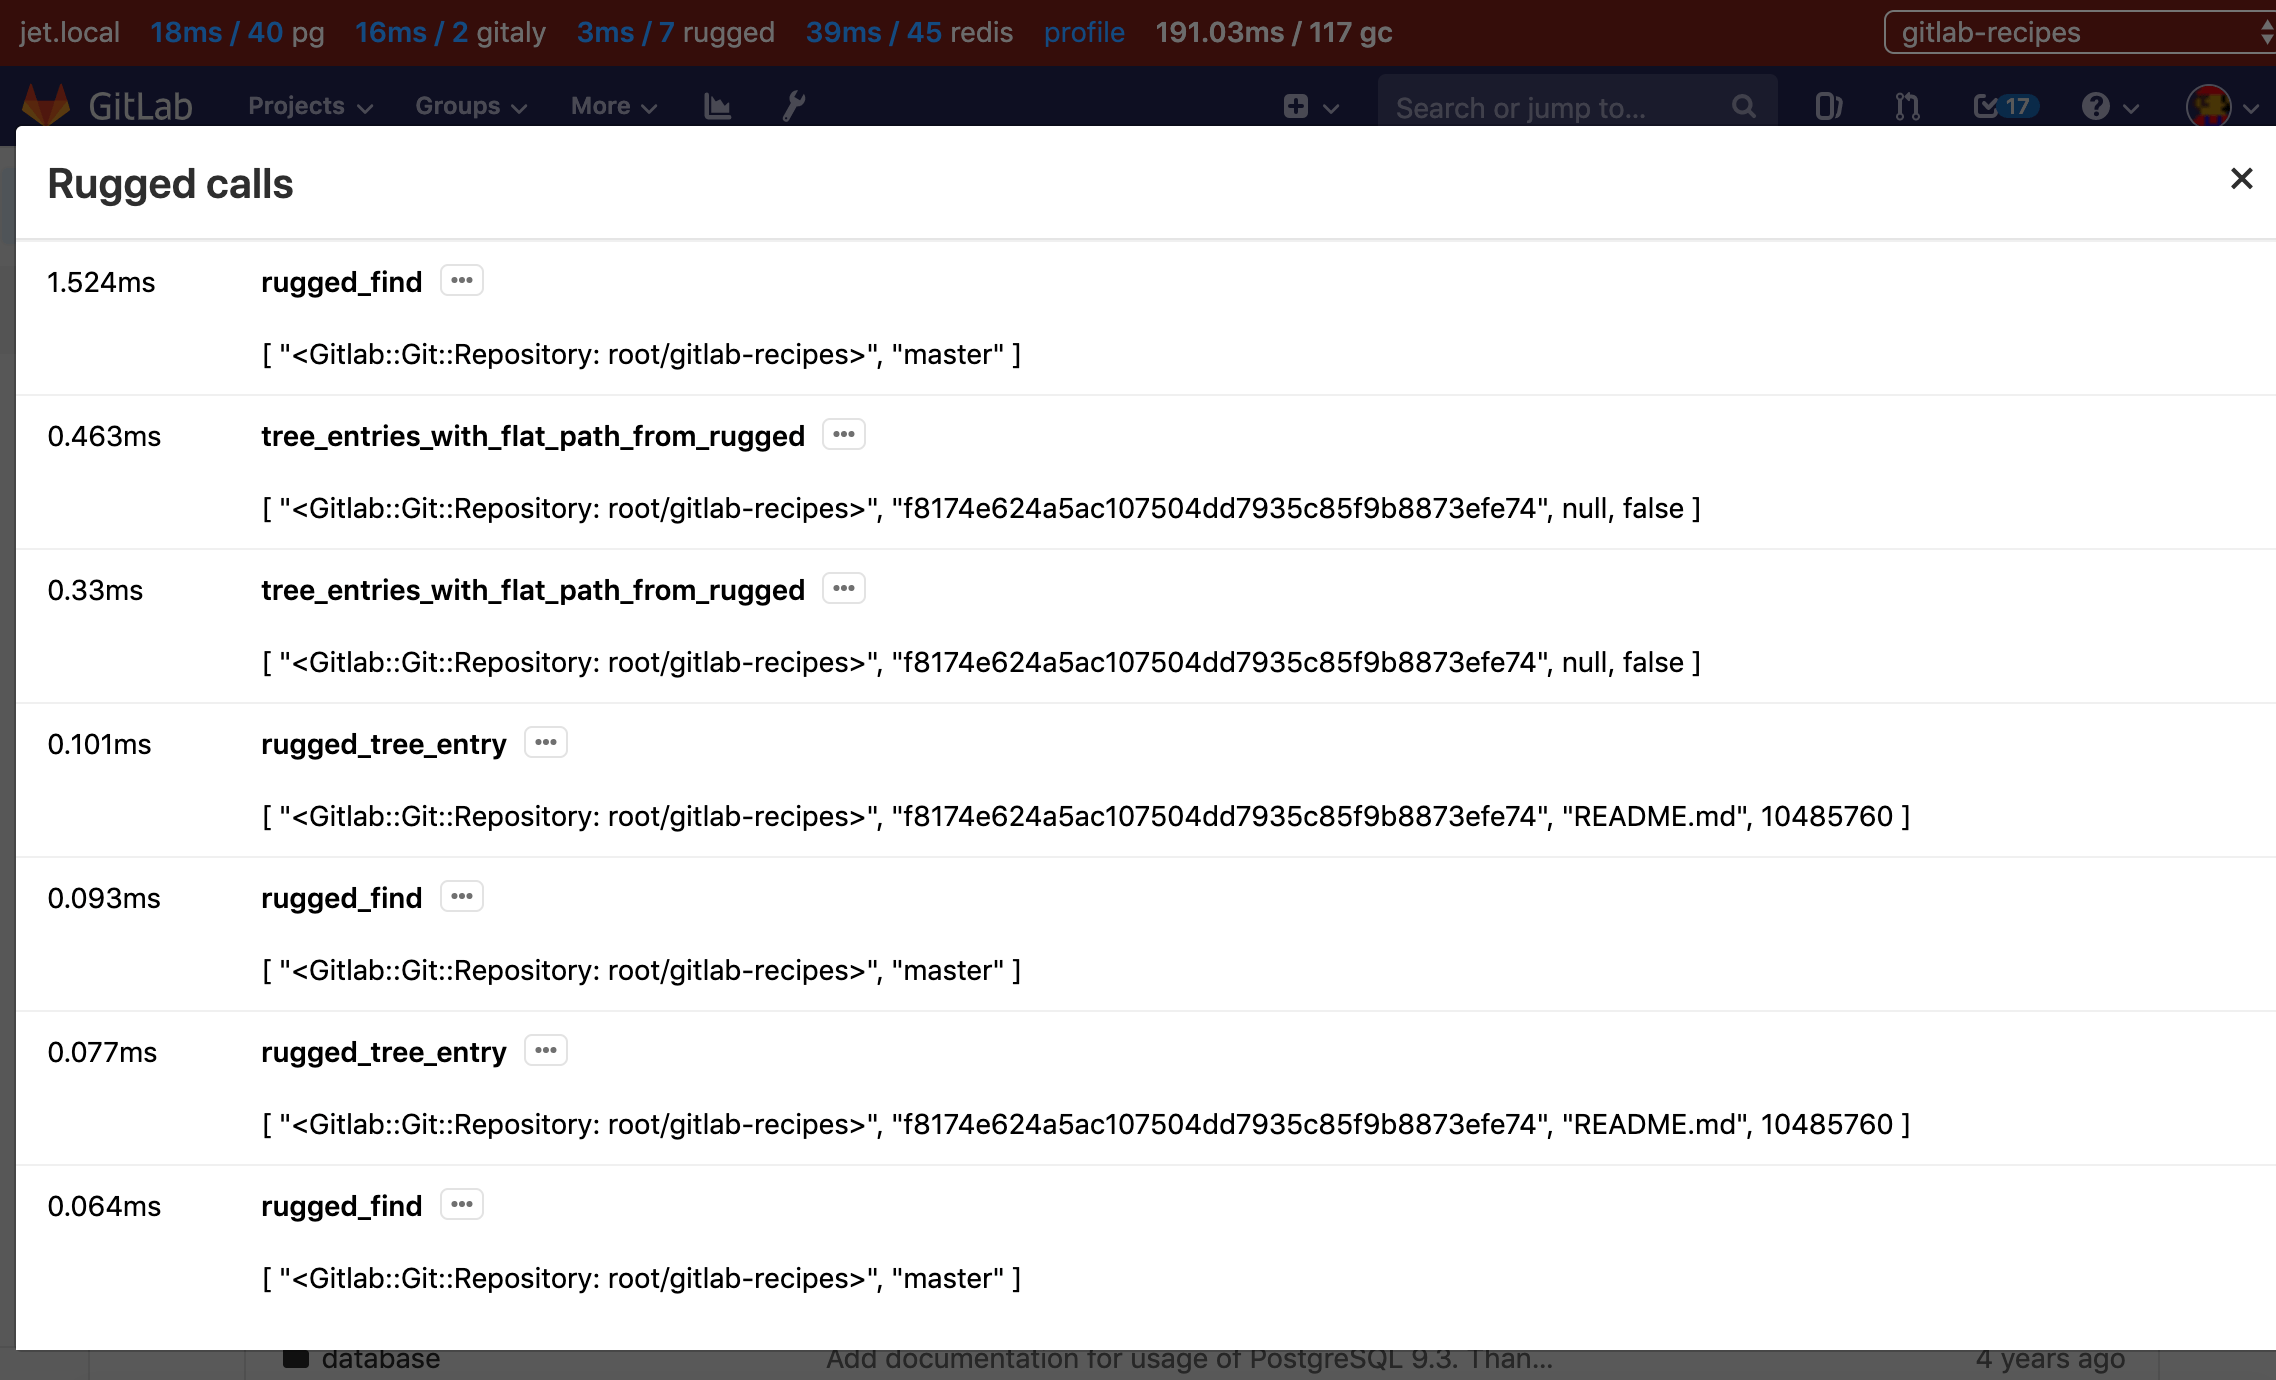Open the analytics chart icon in navbar
This screenshot has height=1380, width=2276.
pyautogui.click(x=717, y=106)
